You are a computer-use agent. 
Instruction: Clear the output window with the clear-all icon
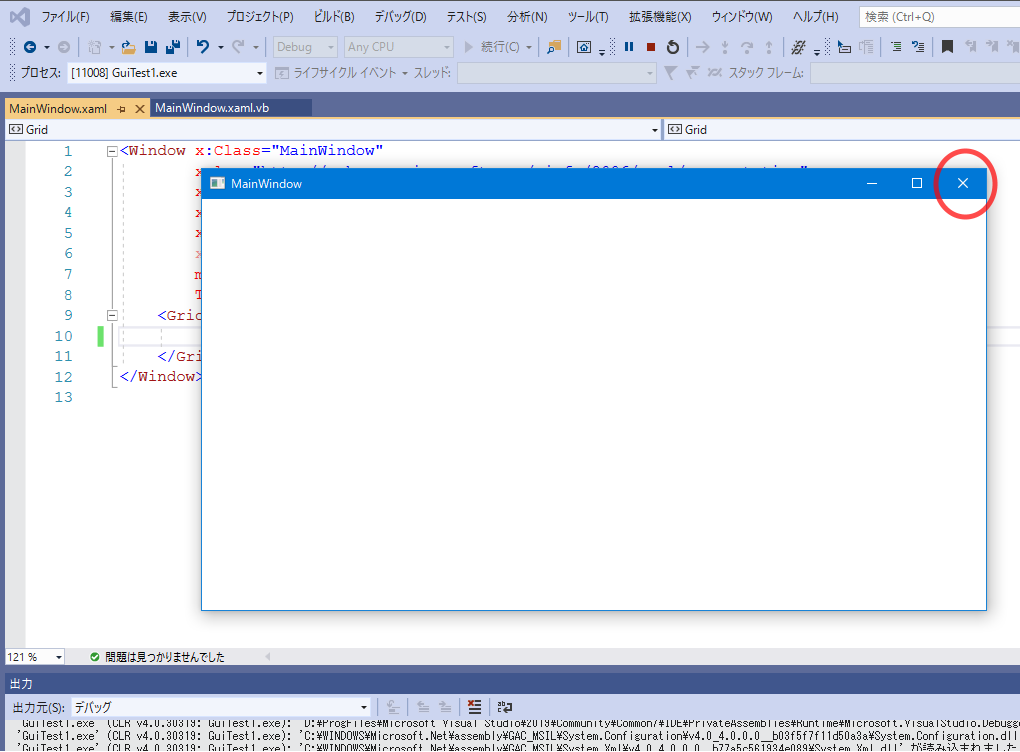tap(475, 707)
